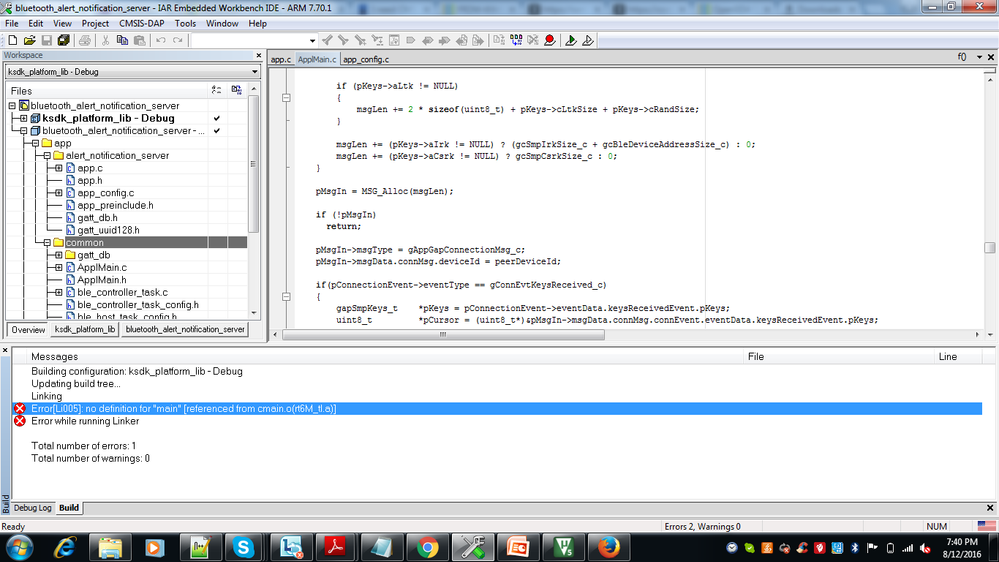Select the 'Error while running Linker' message
Screen dimensions: 999x562
[x=85, y=421]
